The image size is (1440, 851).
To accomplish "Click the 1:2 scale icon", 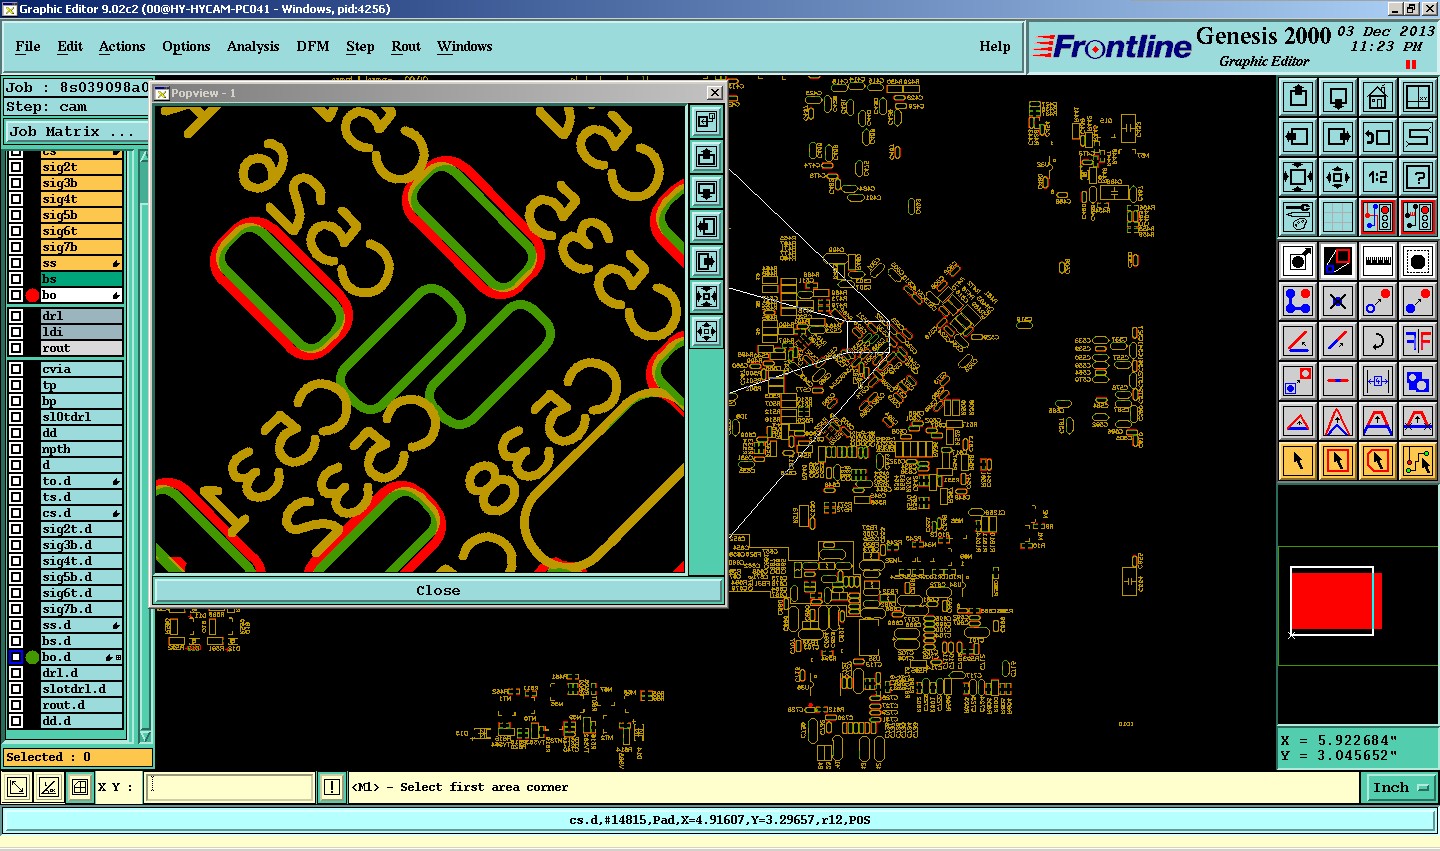I will 1378,177.
